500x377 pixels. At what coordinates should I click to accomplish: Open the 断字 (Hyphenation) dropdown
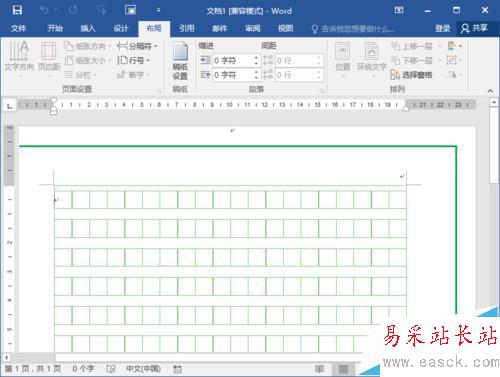coord(133,75)
